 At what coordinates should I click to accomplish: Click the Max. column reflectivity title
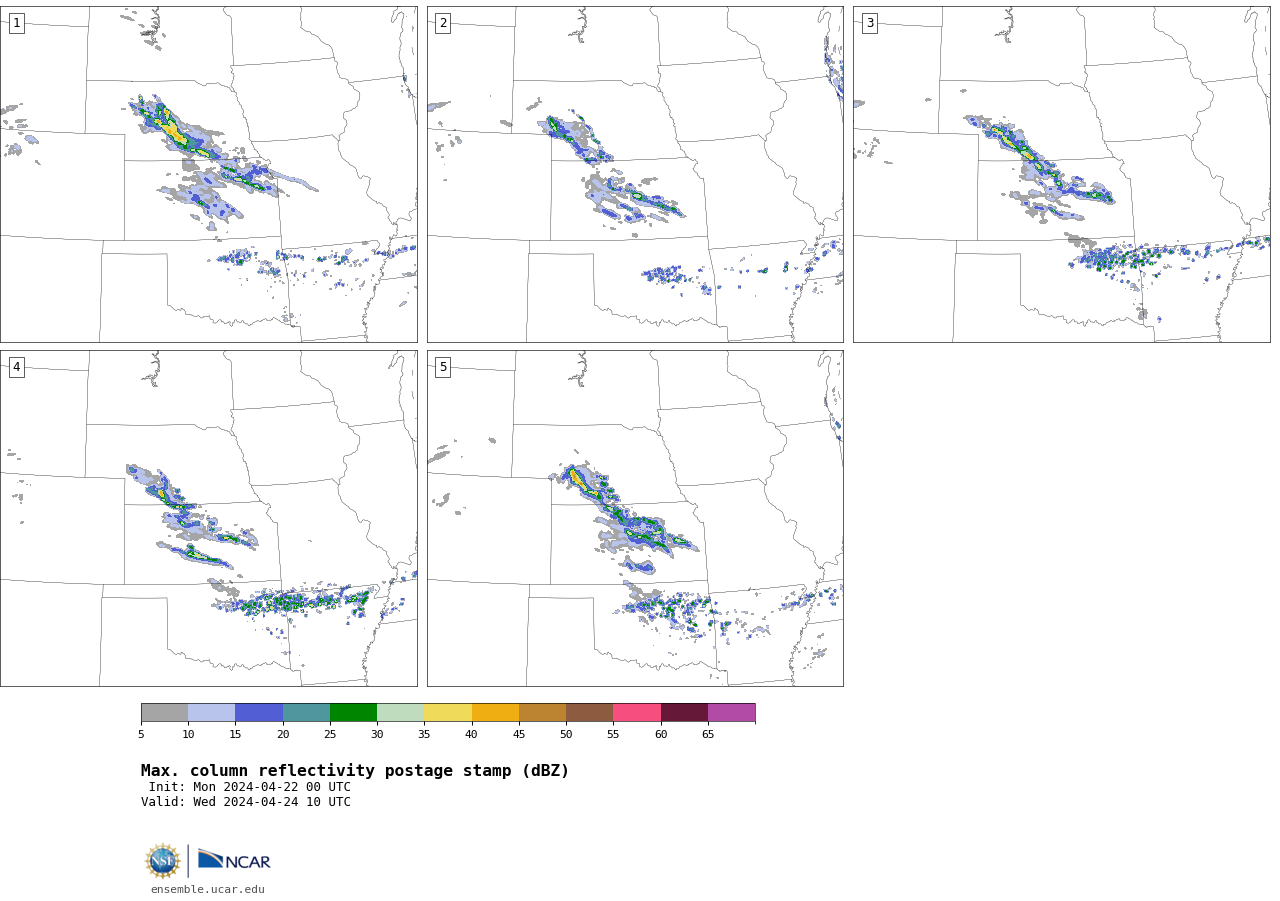[x=355, y=771]
